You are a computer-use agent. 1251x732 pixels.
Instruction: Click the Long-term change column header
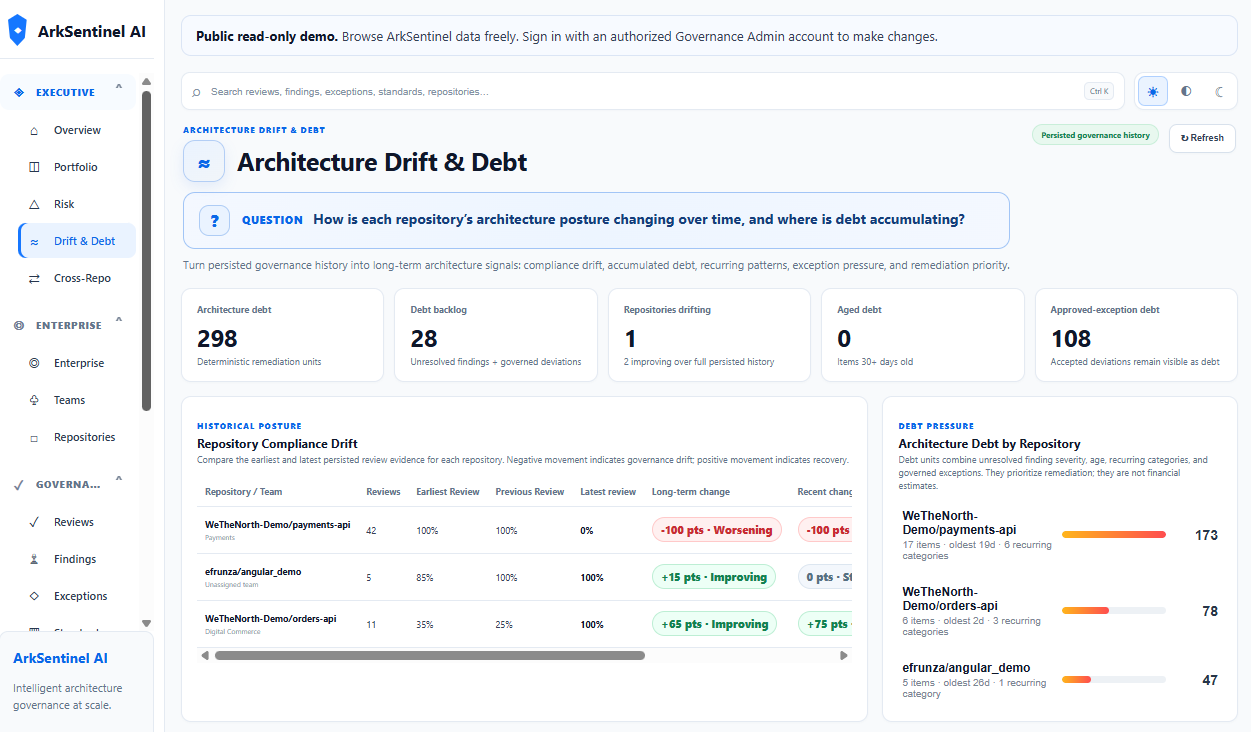691,492
